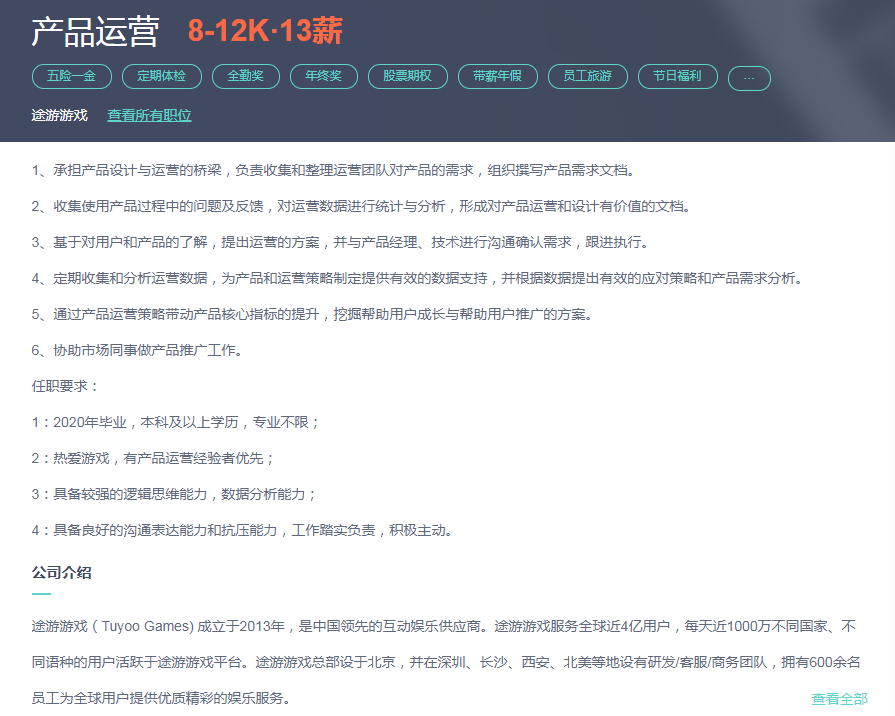The width and height of the screenshot is (895, 716).
Task: Click the intro sentence starting 途游游戏 ( Tuyoo Games)
Action: [444, 626]
